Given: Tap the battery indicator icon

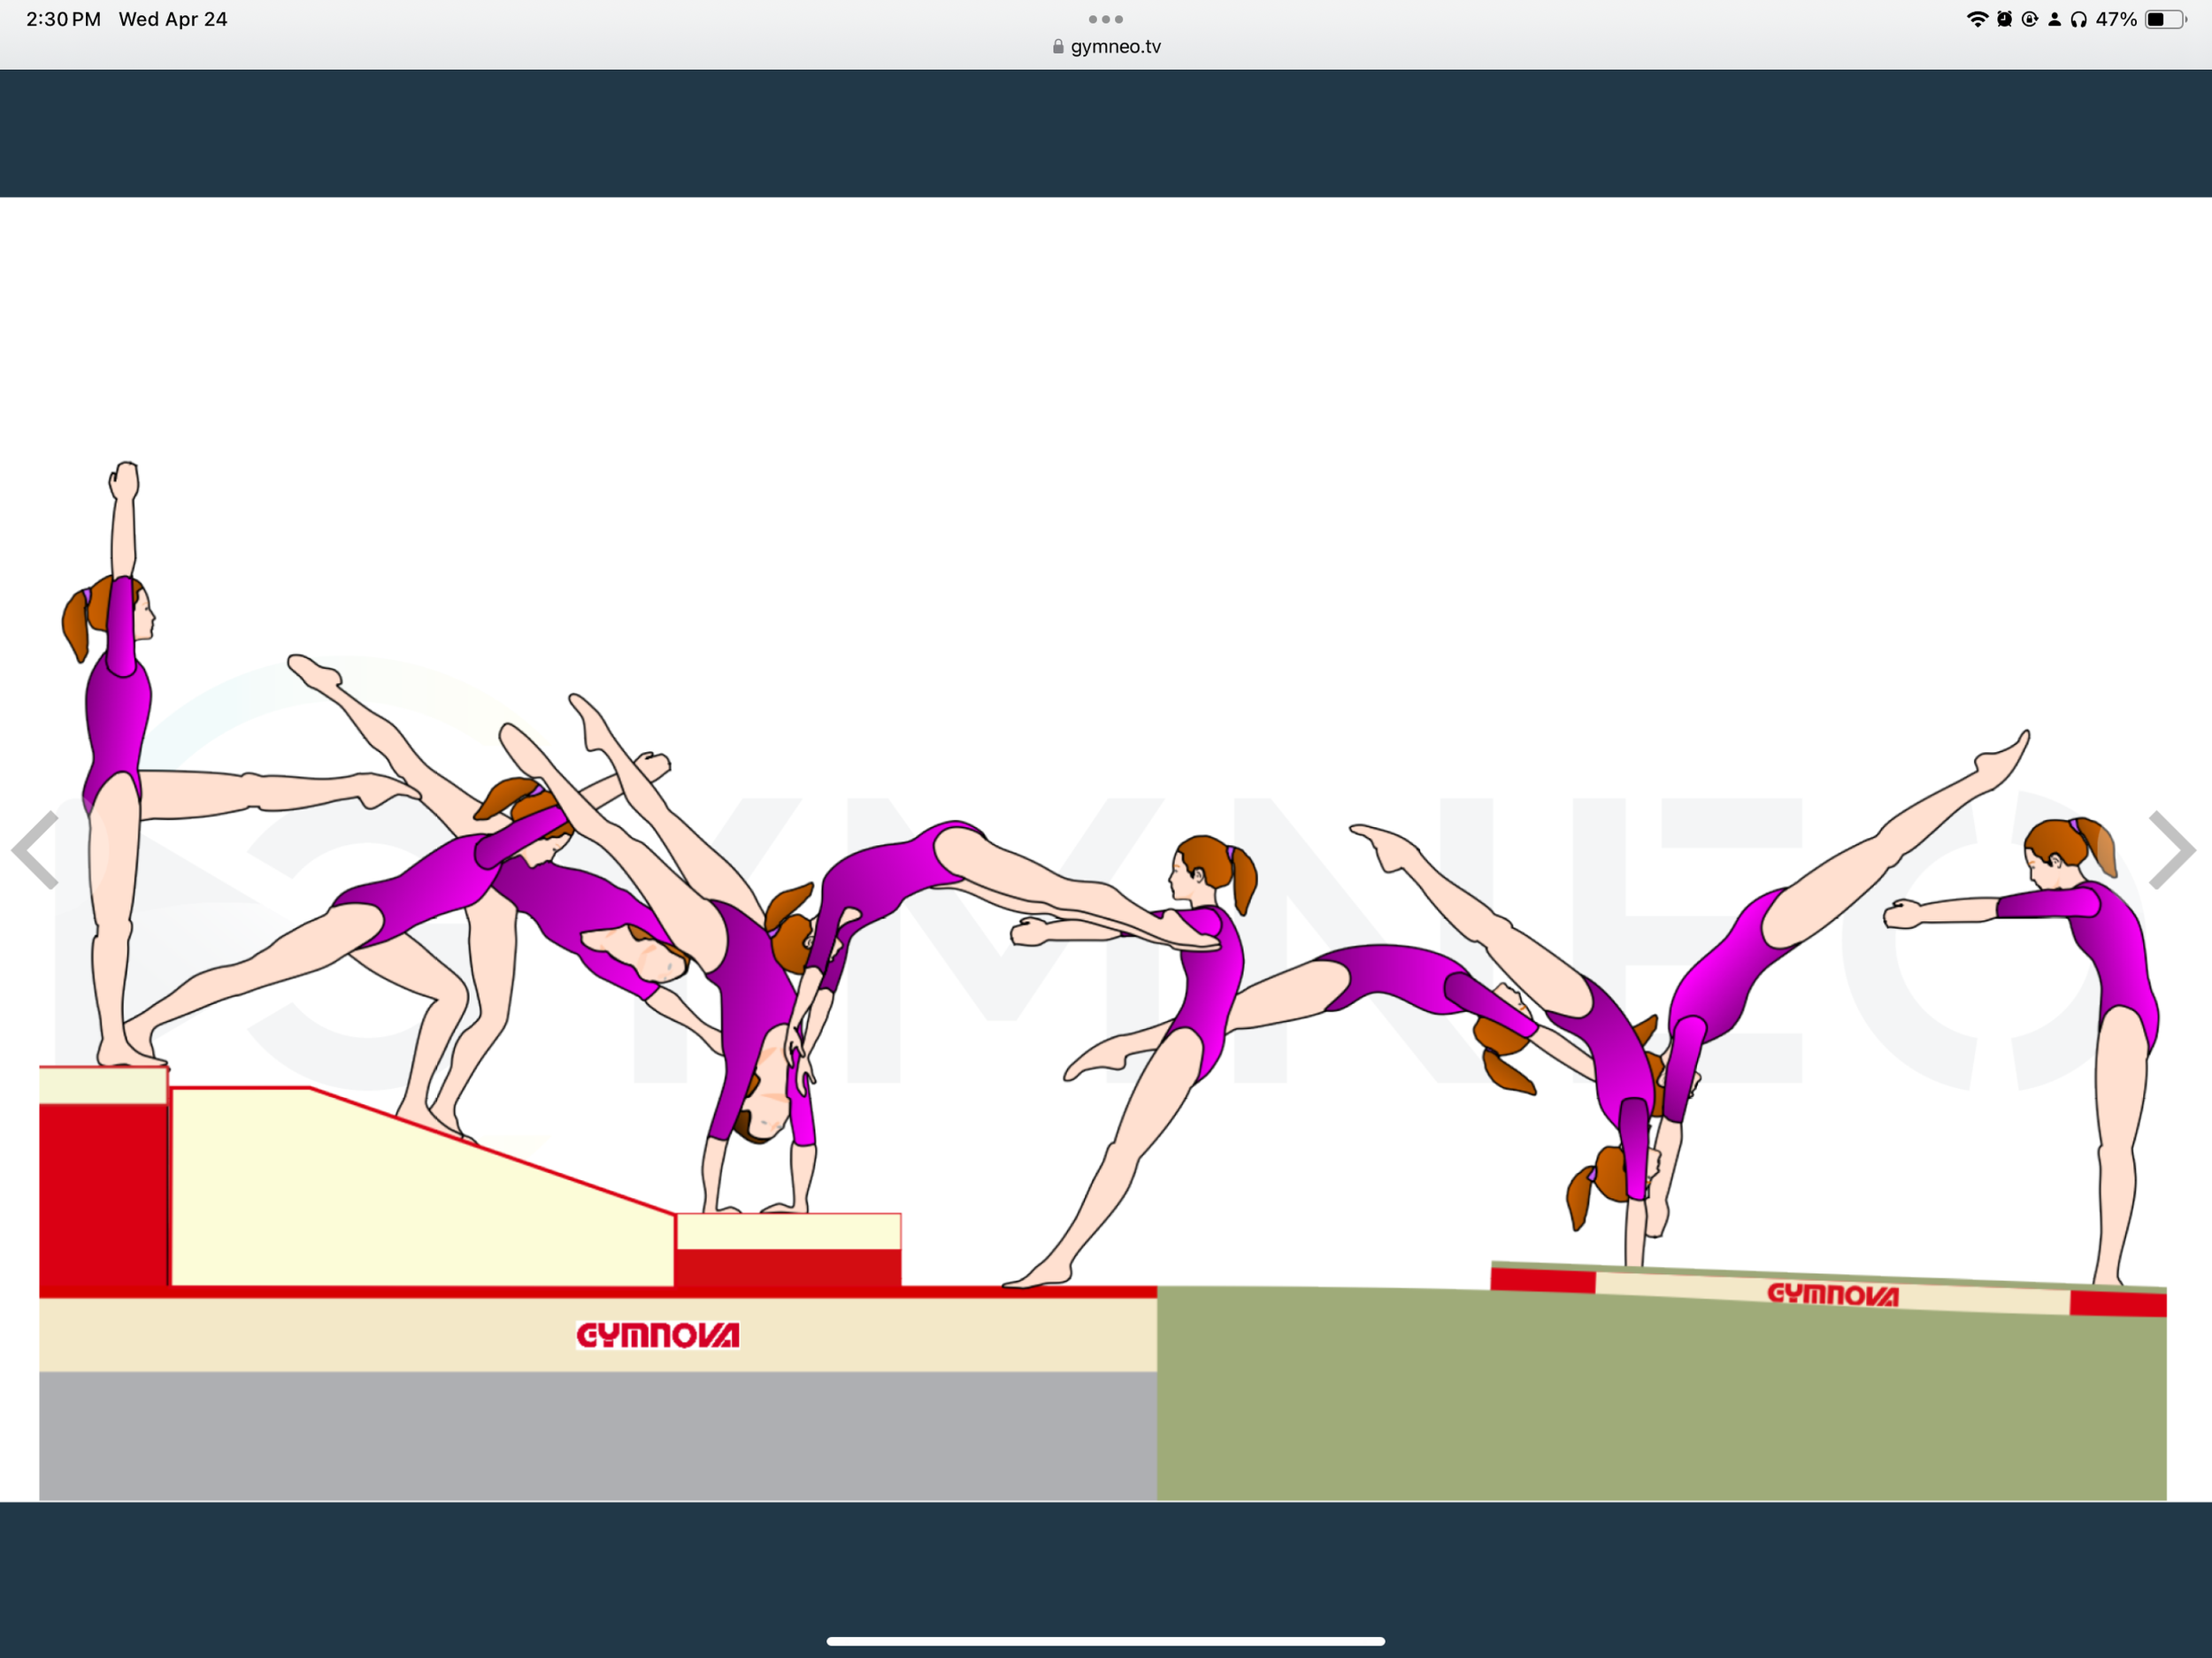Looking at the screenshot, I should [x=2165, y=19].
